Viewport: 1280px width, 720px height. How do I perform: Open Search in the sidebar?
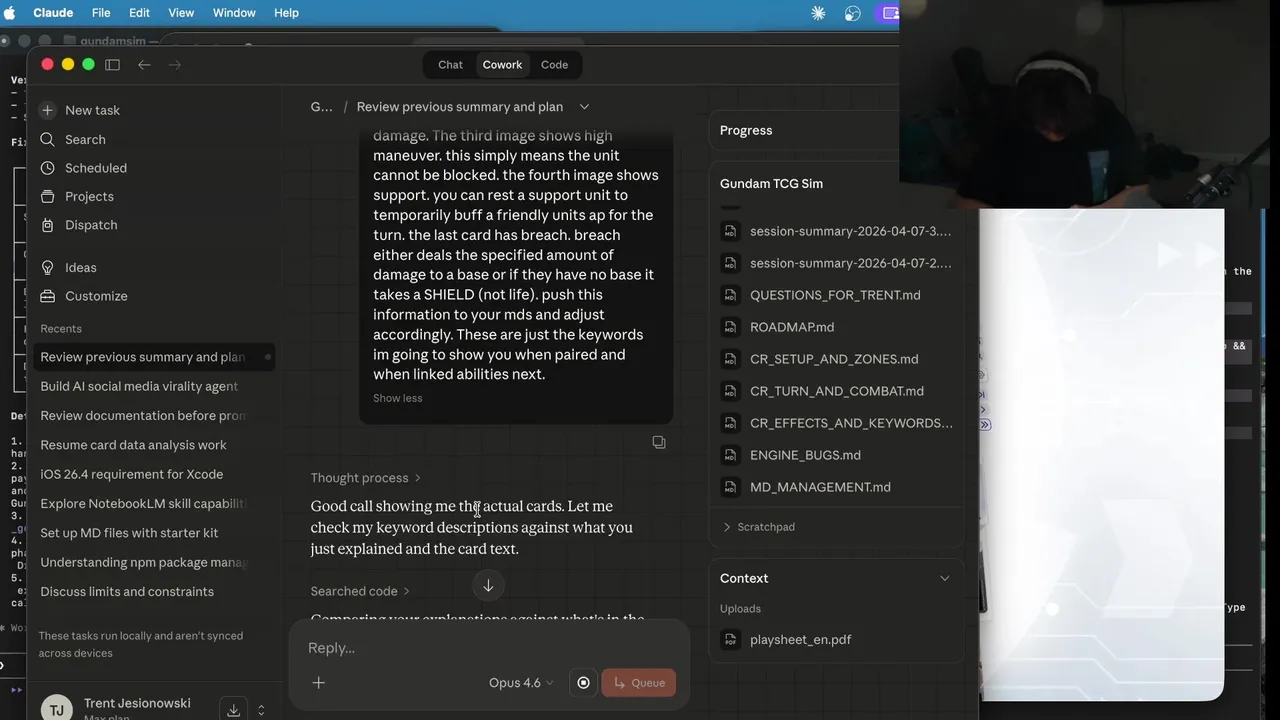coord(85,139)
